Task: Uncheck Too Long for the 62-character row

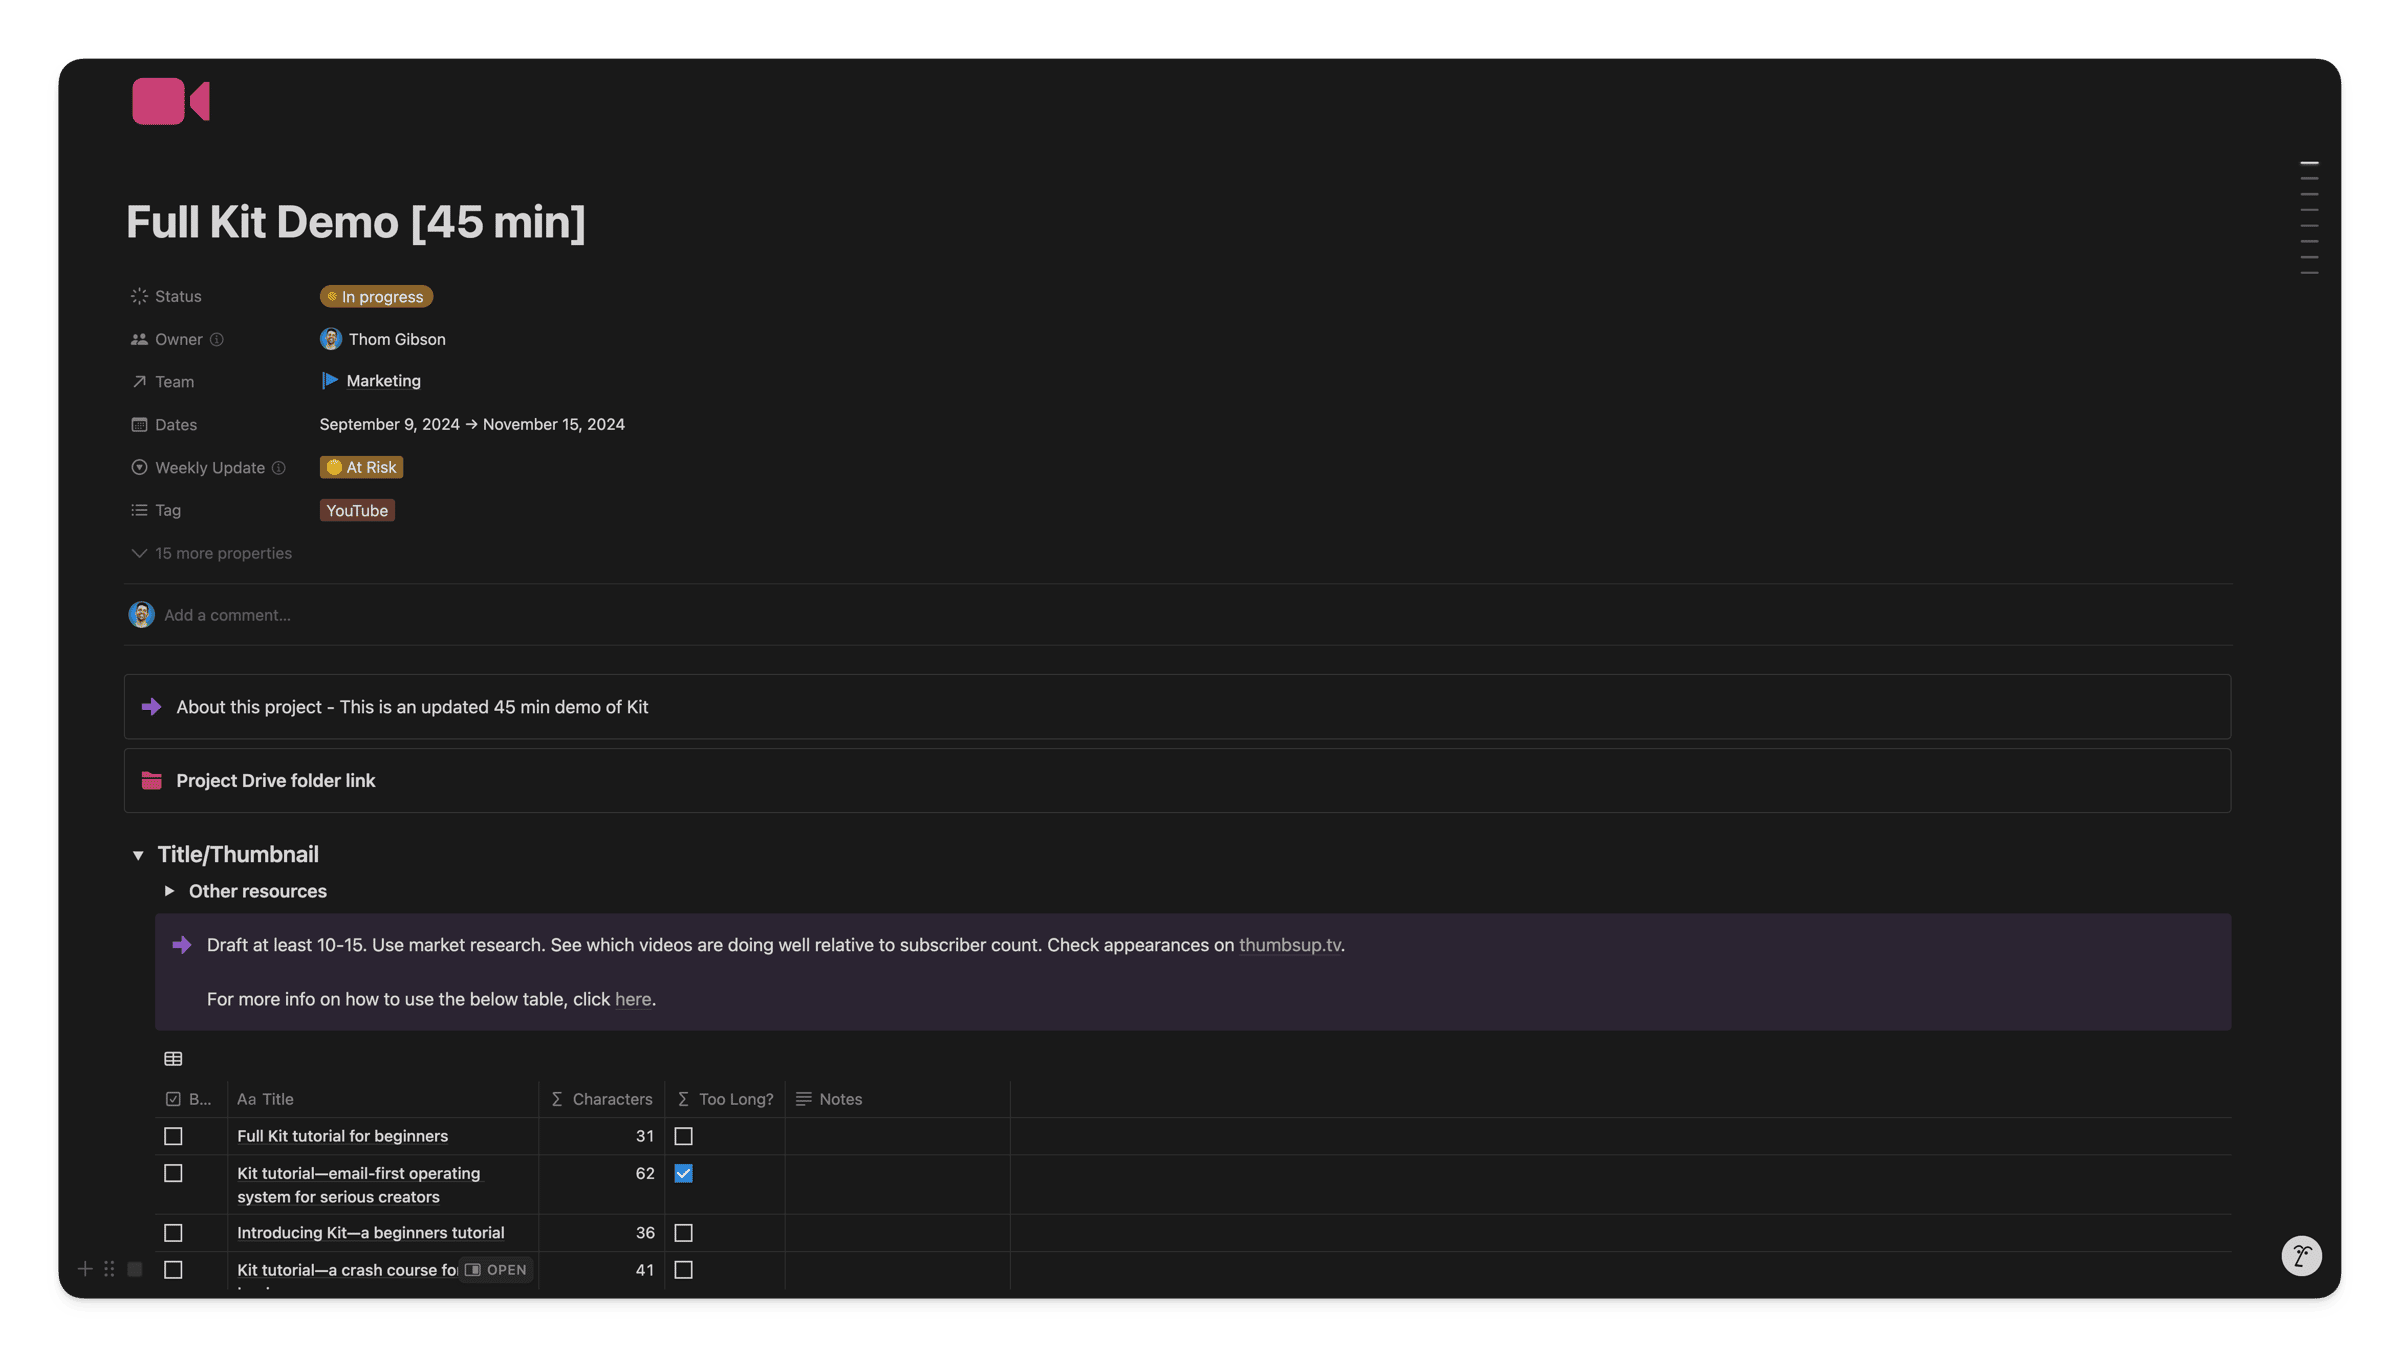Action: click(683, 1173)
